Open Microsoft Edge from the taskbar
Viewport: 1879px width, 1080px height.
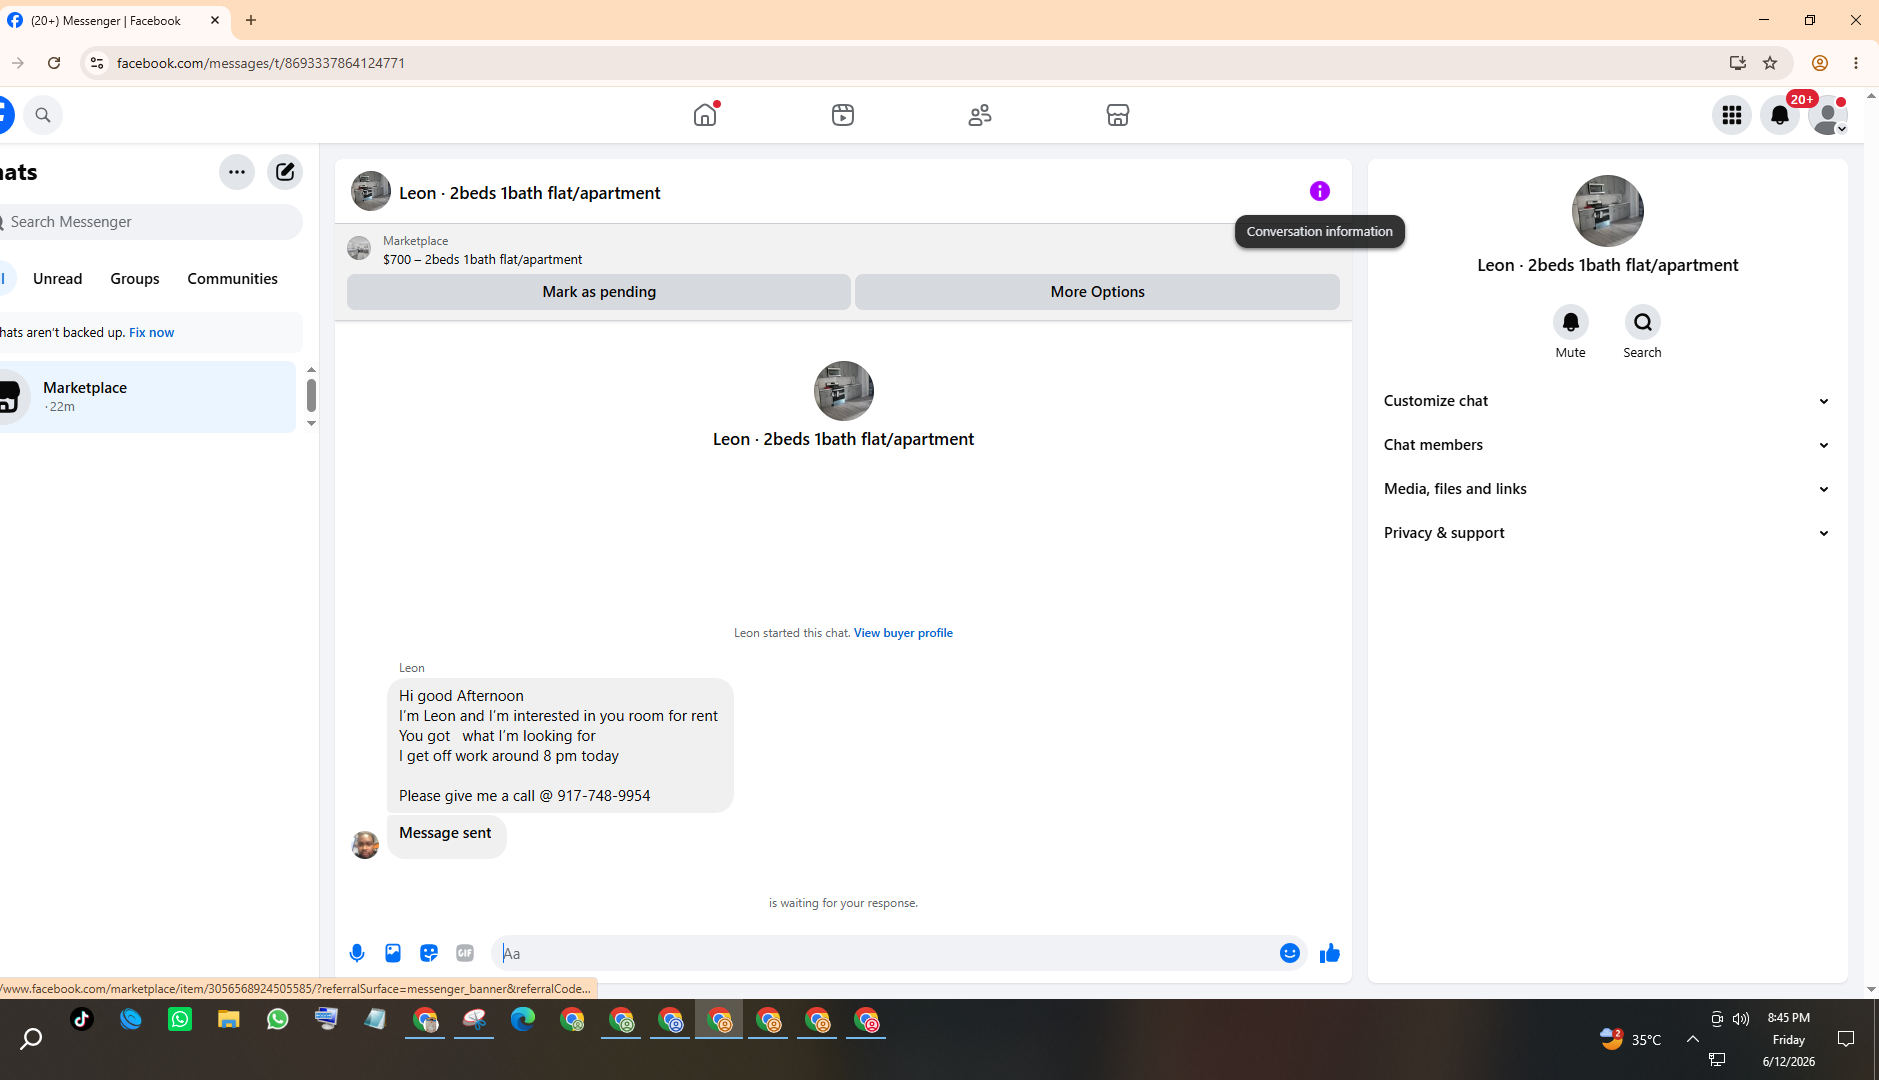tap(523, 1020)
